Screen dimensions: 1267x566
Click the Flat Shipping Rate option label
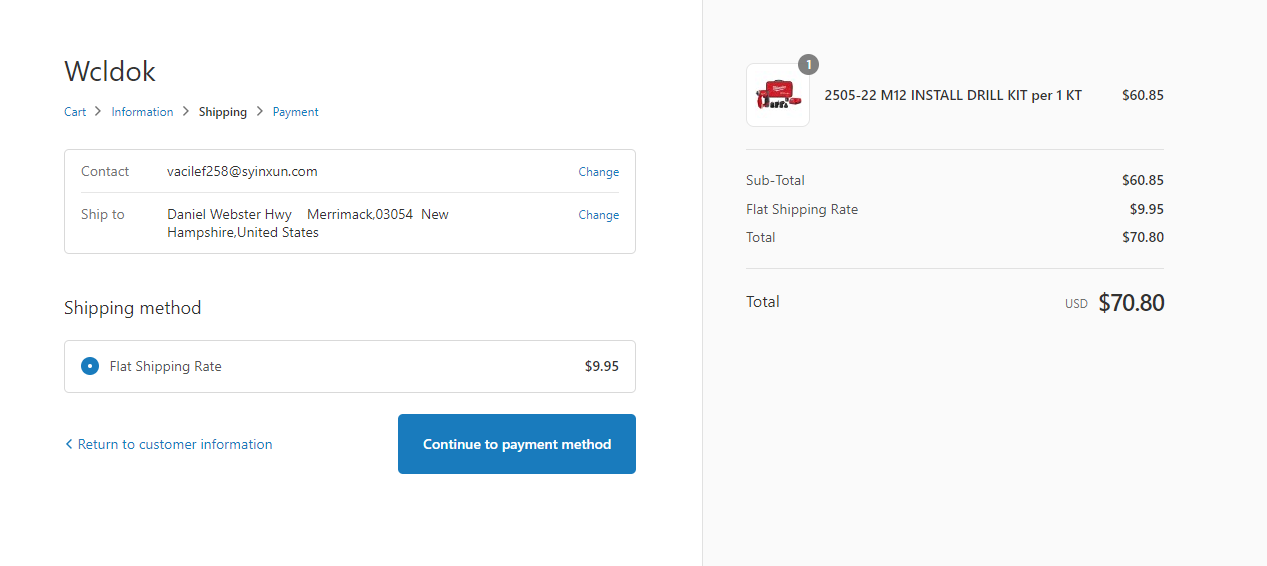click(166, 366)
